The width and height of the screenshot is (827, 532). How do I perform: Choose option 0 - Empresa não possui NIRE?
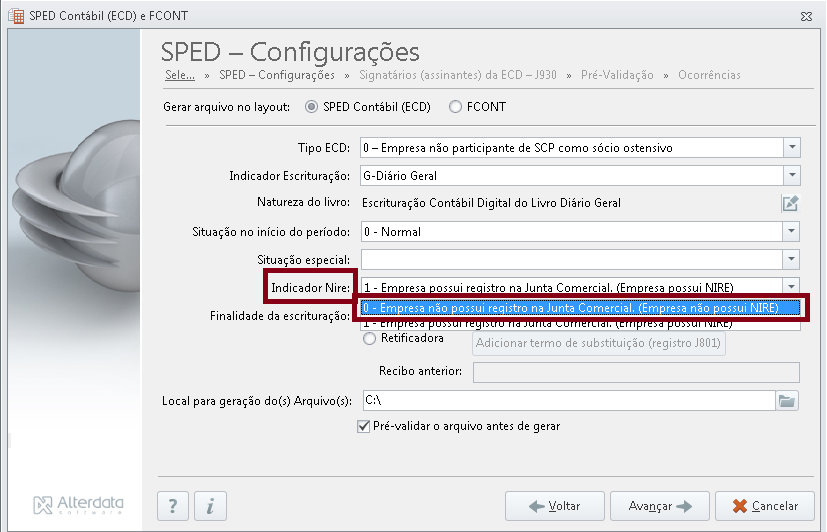click(x=580, y=308)
